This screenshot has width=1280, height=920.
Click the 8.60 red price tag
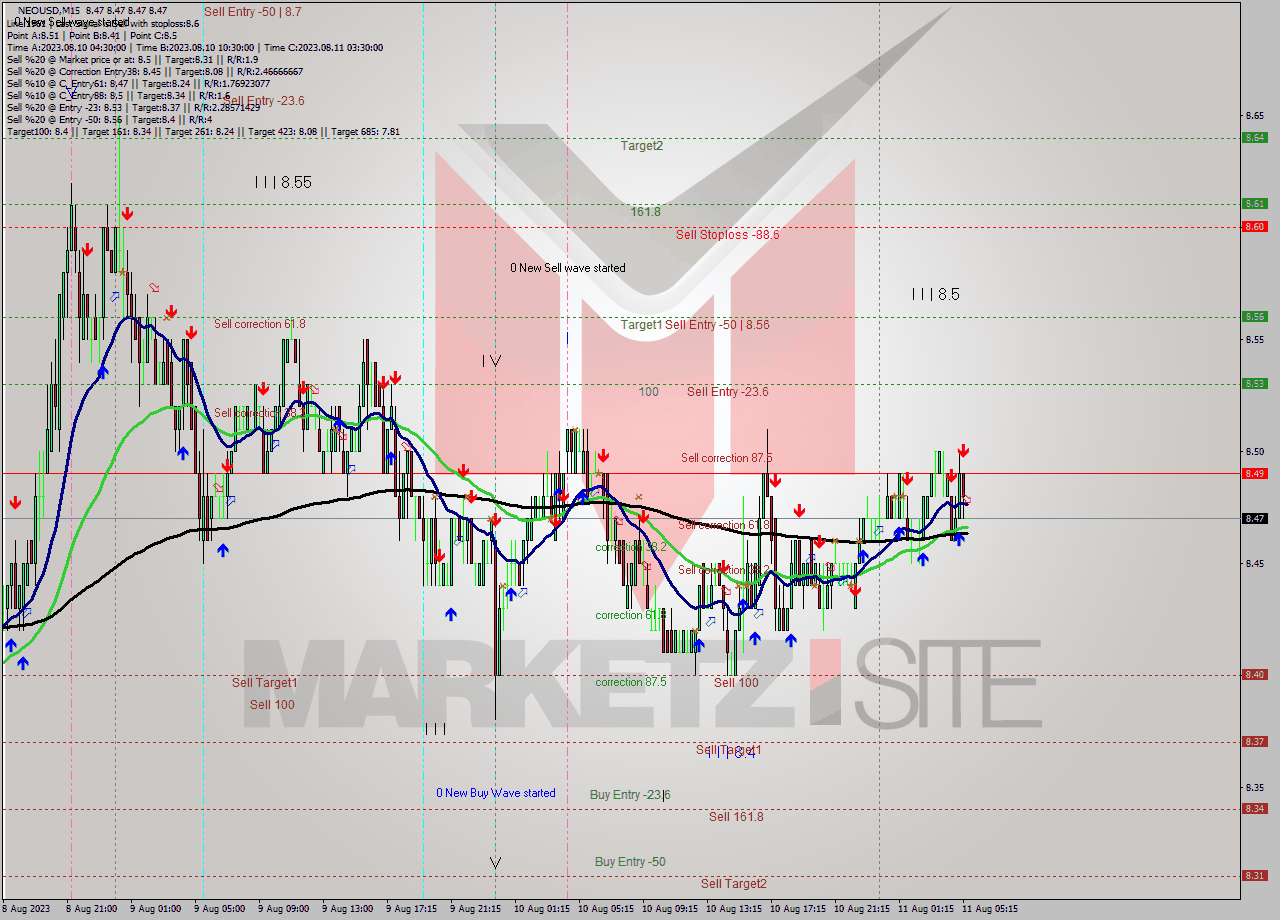(x=1255, y=226)
